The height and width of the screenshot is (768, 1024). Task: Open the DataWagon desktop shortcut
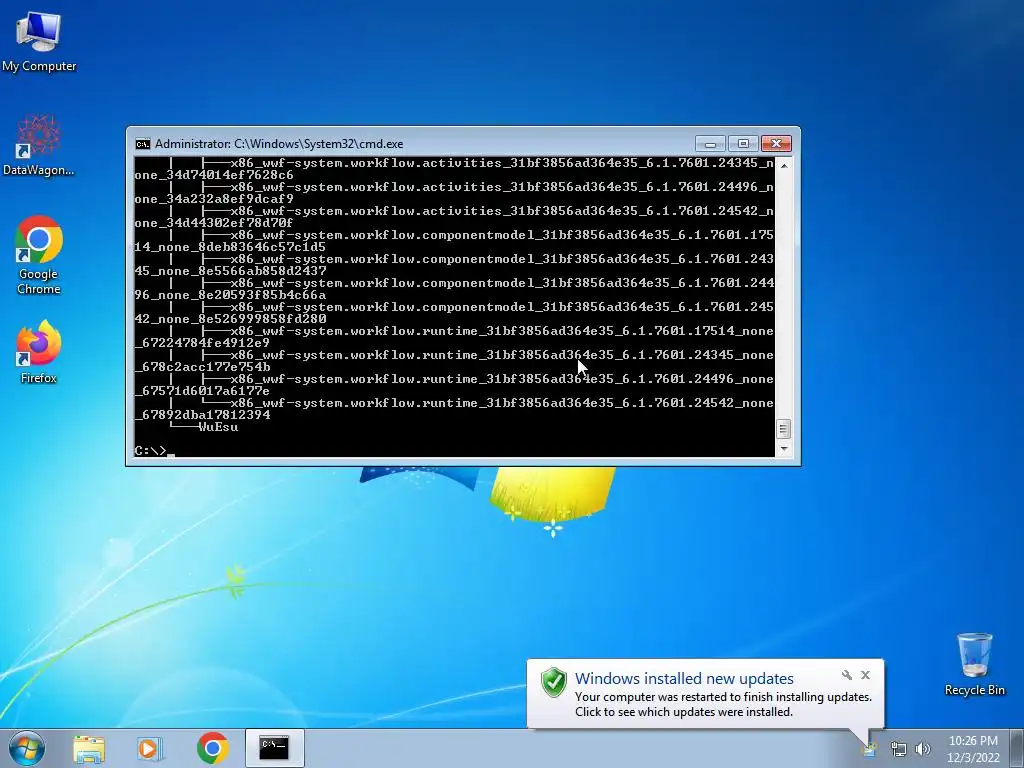39,145
